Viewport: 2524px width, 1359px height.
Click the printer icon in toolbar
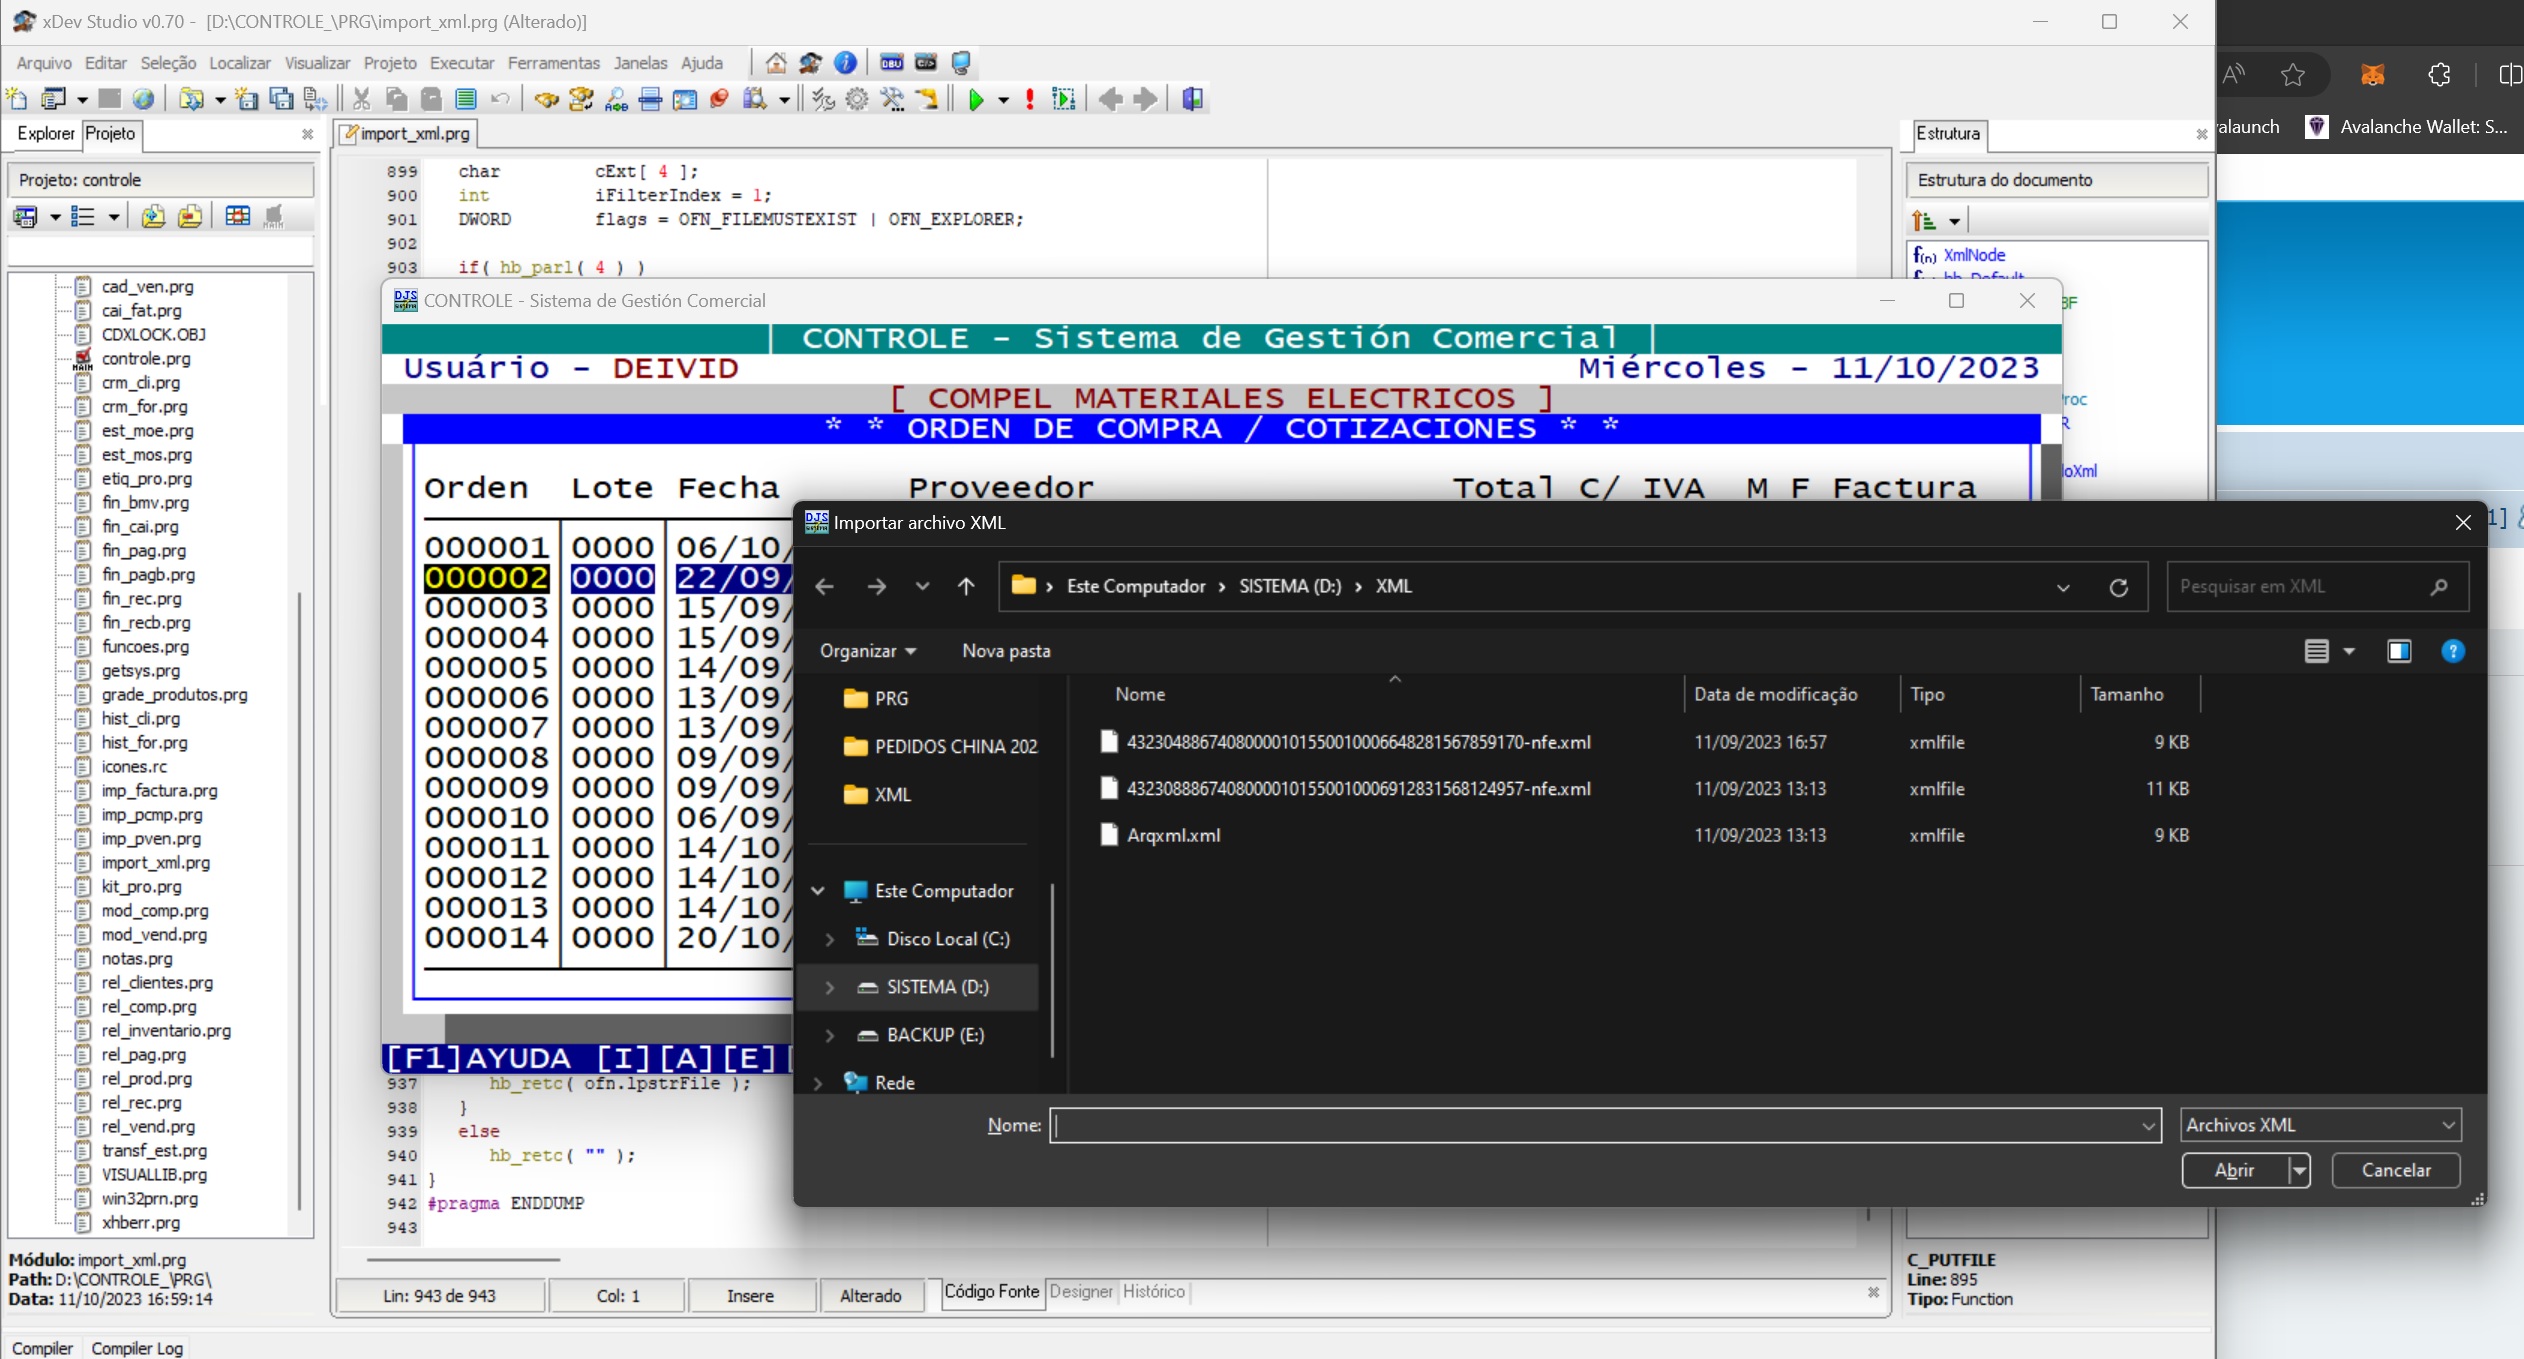(x=650, y=99)
